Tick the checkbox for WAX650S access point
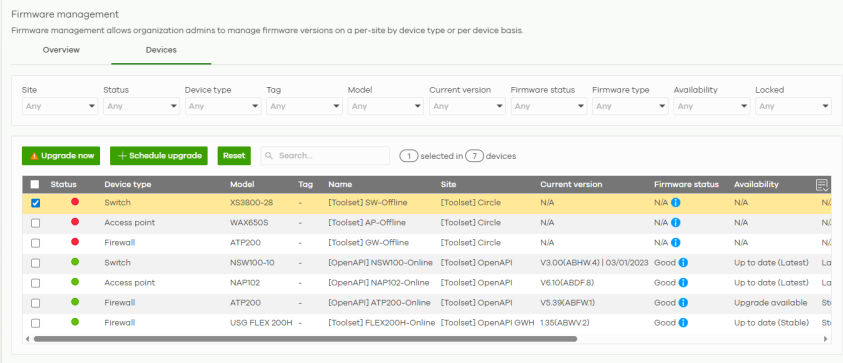Image resolution: width=843 pixels, height=363 pixels. click(35, 223)
